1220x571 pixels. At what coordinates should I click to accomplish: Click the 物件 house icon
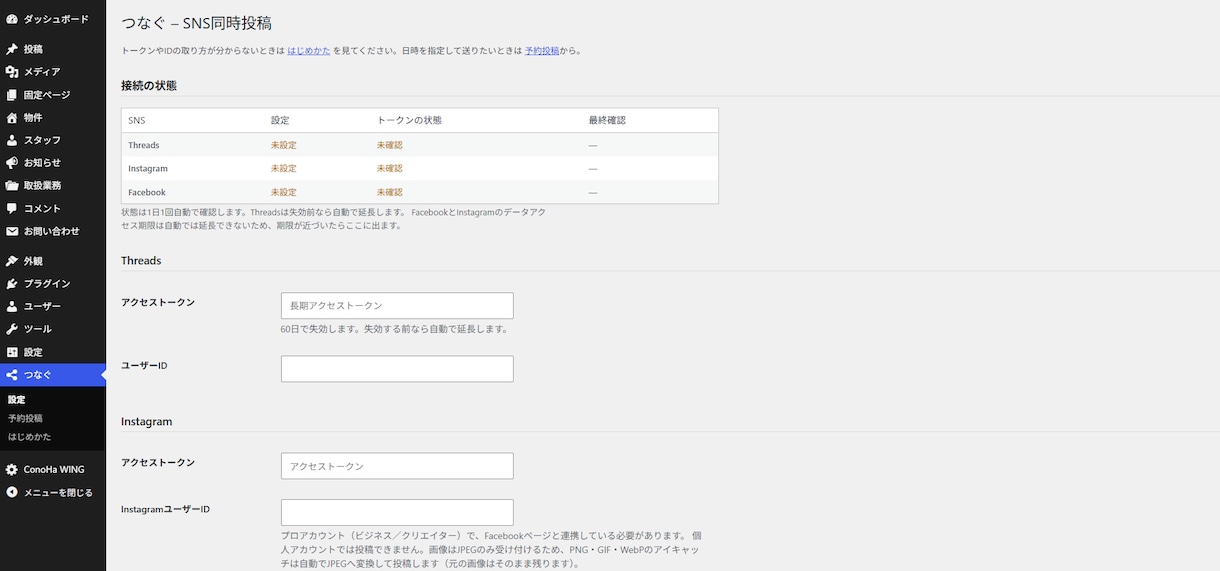(x=12, y=118)
